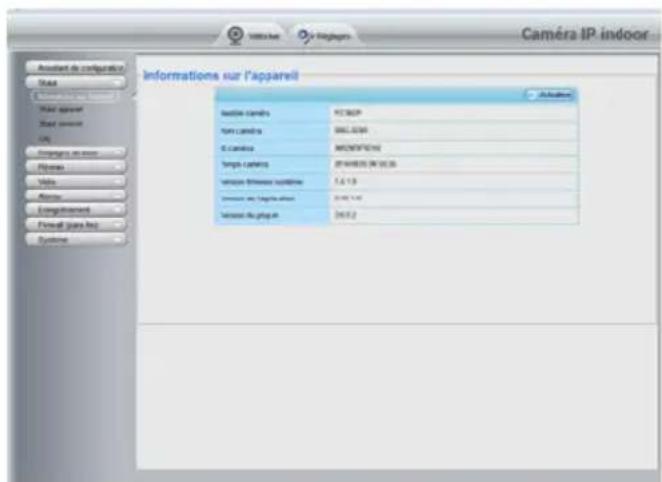Image resolution: width=662 pixels, height=482 pixels.
Task: Click the Nom caméra value cell
Action: [454, 130]
